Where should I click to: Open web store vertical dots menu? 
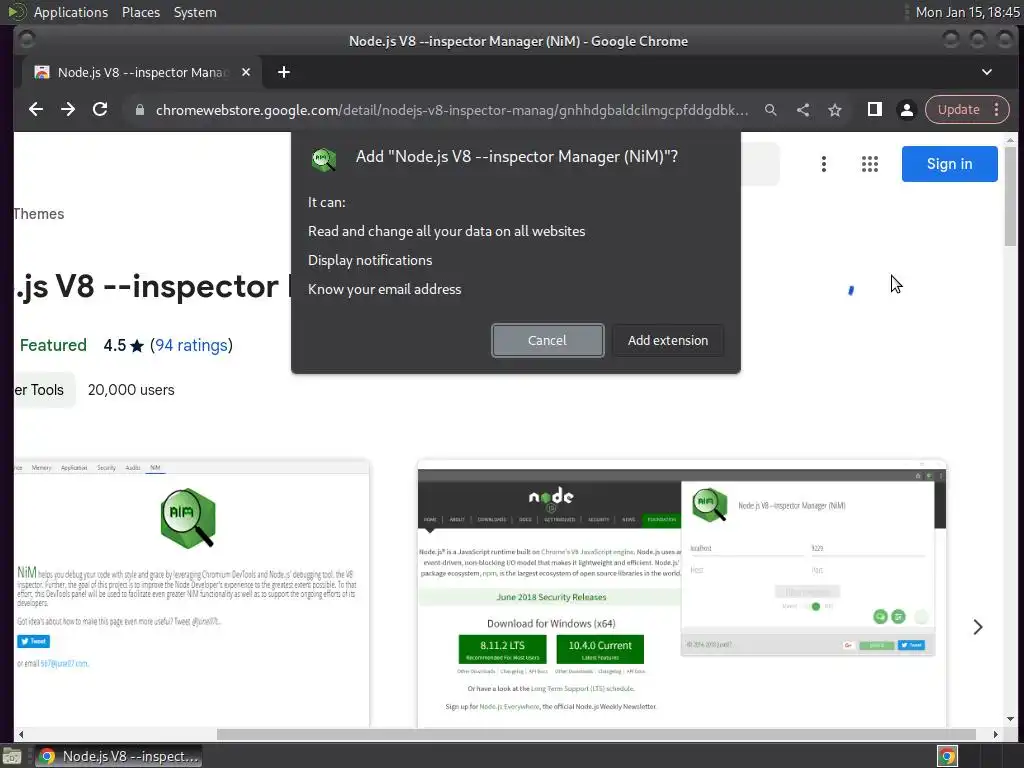pyautogui.click(x=824, y=164)
